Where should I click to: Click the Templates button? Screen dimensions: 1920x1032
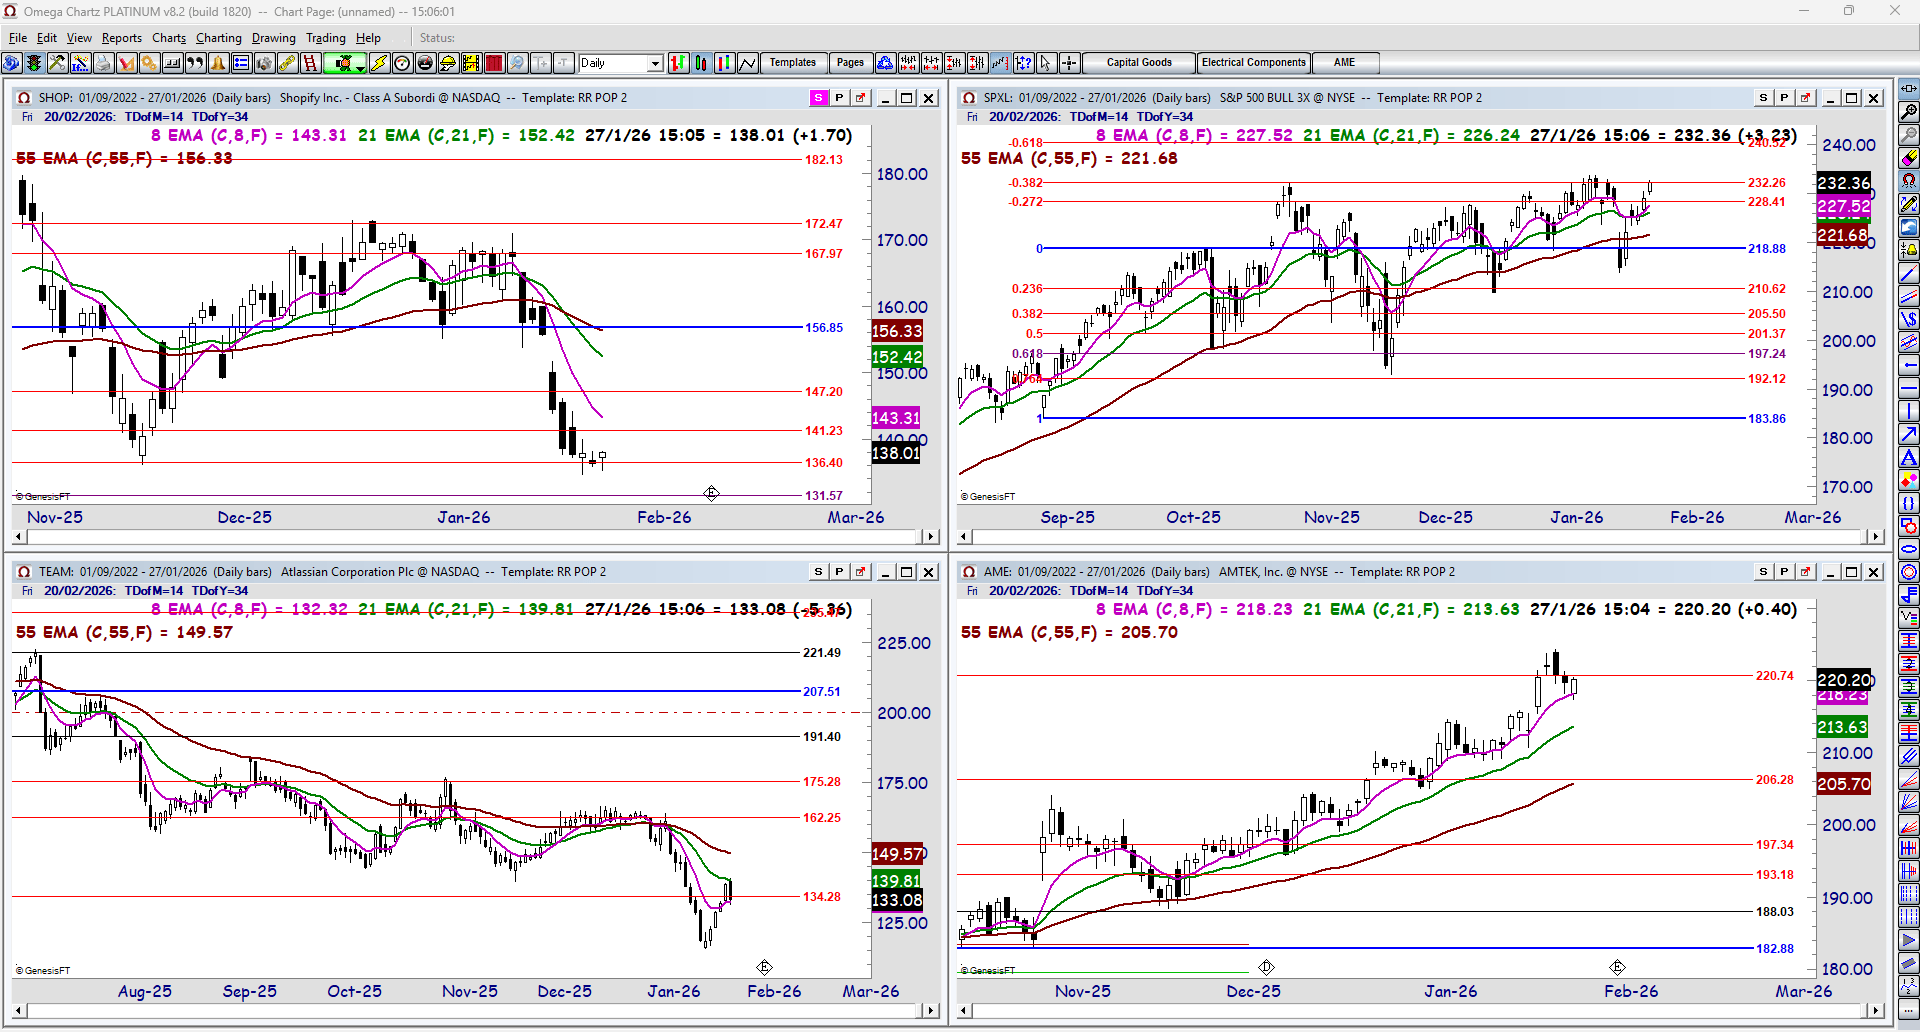coord(793,63)
